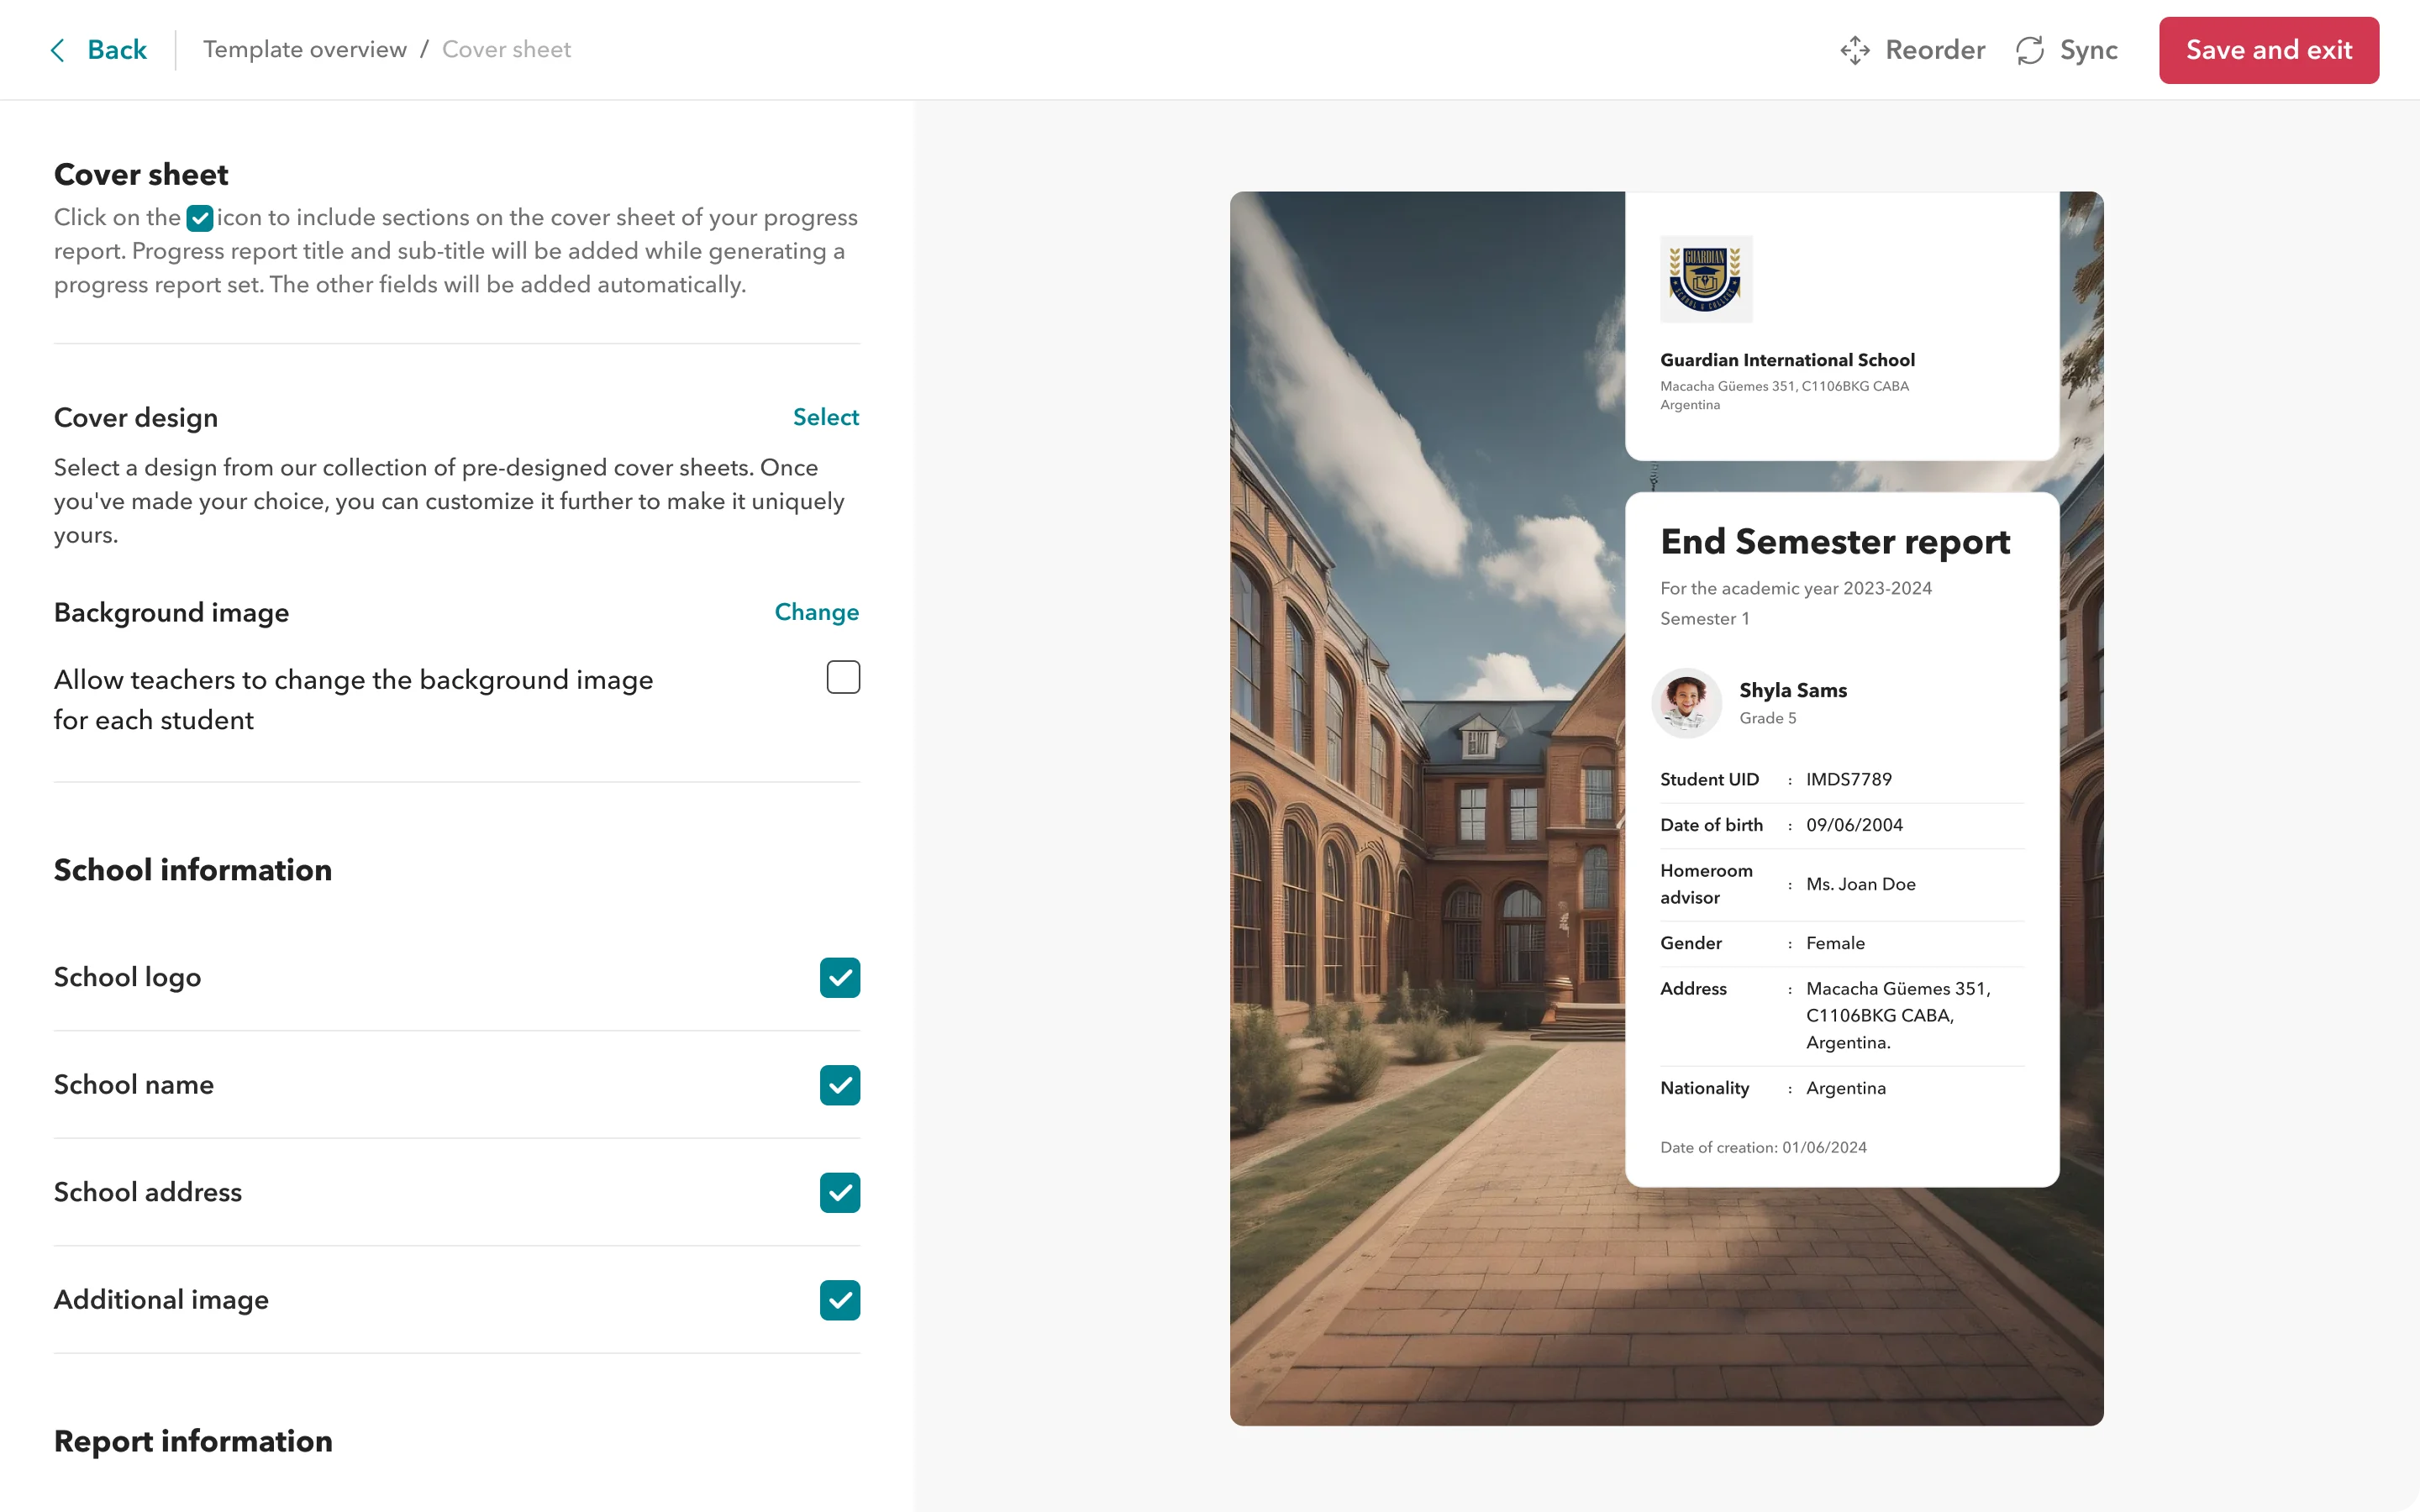Click the Select cover design link
The height and width of the screenshot is (1512, 2420).
[826, 417]
